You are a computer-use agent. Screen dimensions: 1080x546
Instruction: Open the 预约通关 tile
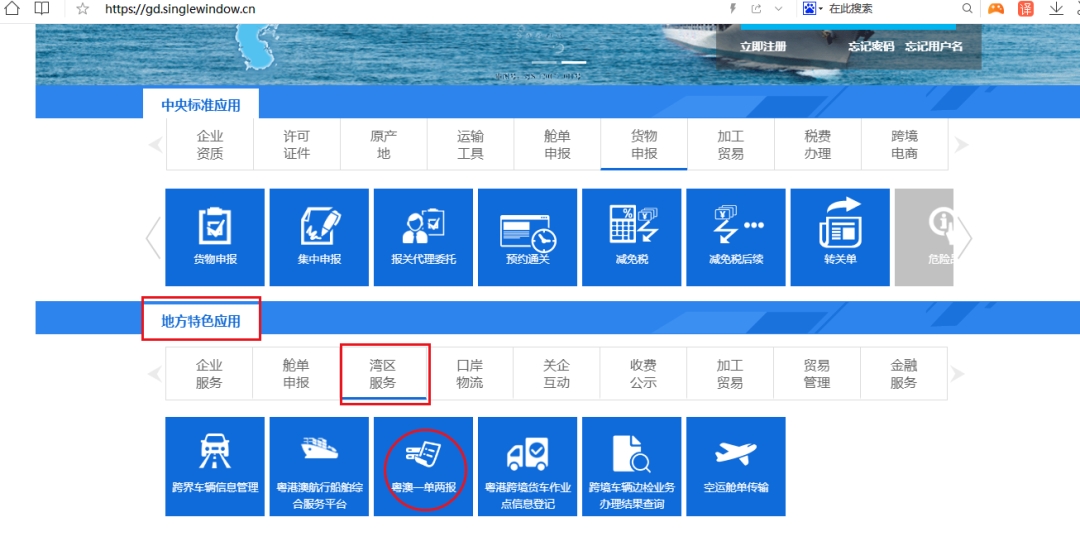528,238
